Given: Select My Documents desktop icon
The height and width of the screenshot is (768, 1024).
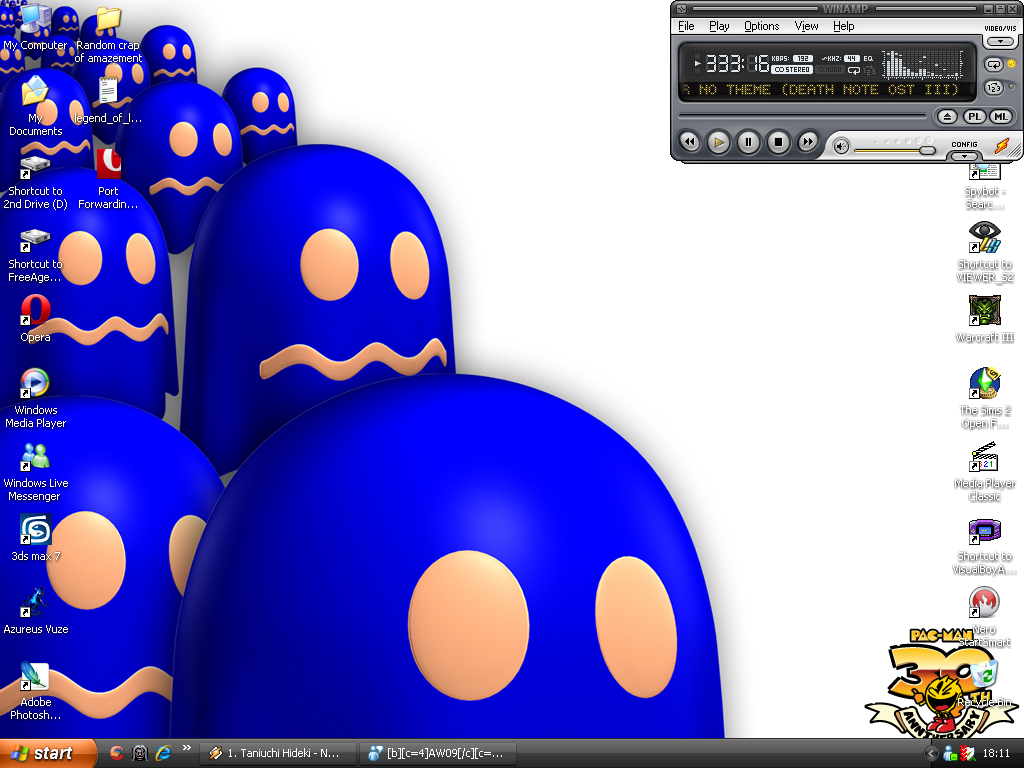Looking at the screenshot, I should (35, 106).
